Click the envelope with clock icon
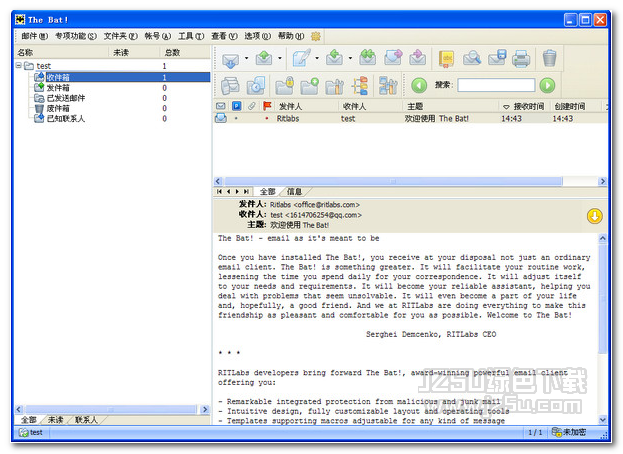The height and width of the screenshot is (454, 623). 255,85
